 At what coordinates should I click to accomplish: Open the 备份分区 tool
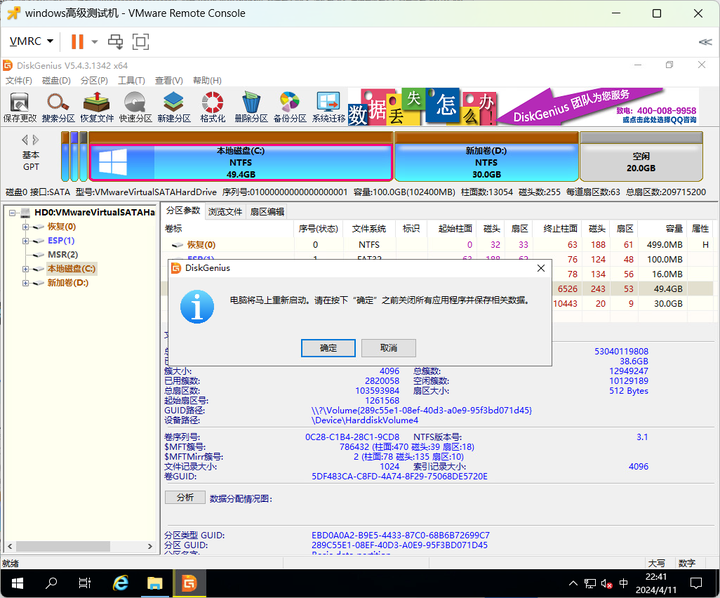(290, 107)
